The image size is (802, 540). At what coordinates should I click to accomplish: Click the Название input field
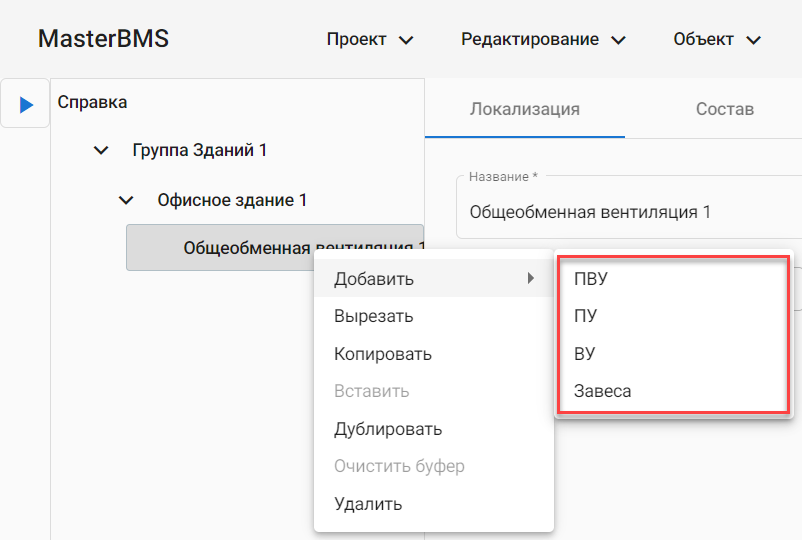click(620, 212)
